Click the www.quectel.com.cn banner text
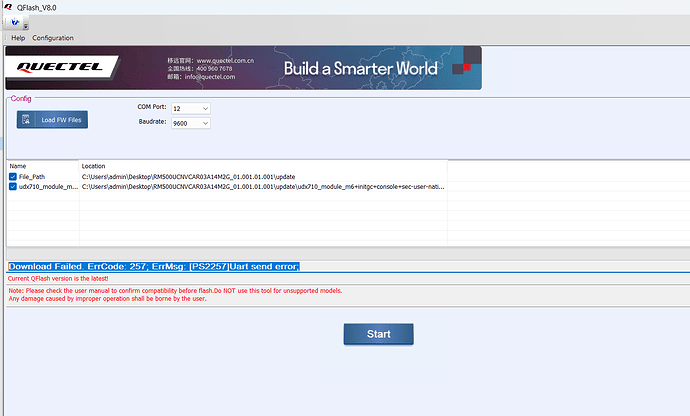The height and width of the screenshot is (416, 690). tap(225, 60)
